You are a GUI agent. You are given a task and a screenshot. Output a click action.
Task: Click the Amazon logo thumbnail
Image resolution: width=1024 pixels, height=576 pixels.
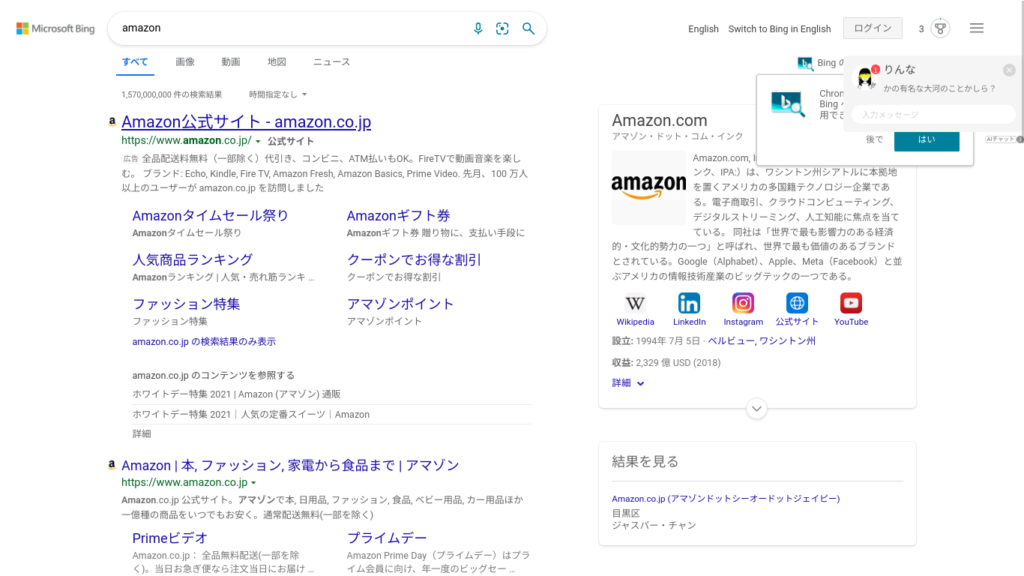tap(648, 186)
